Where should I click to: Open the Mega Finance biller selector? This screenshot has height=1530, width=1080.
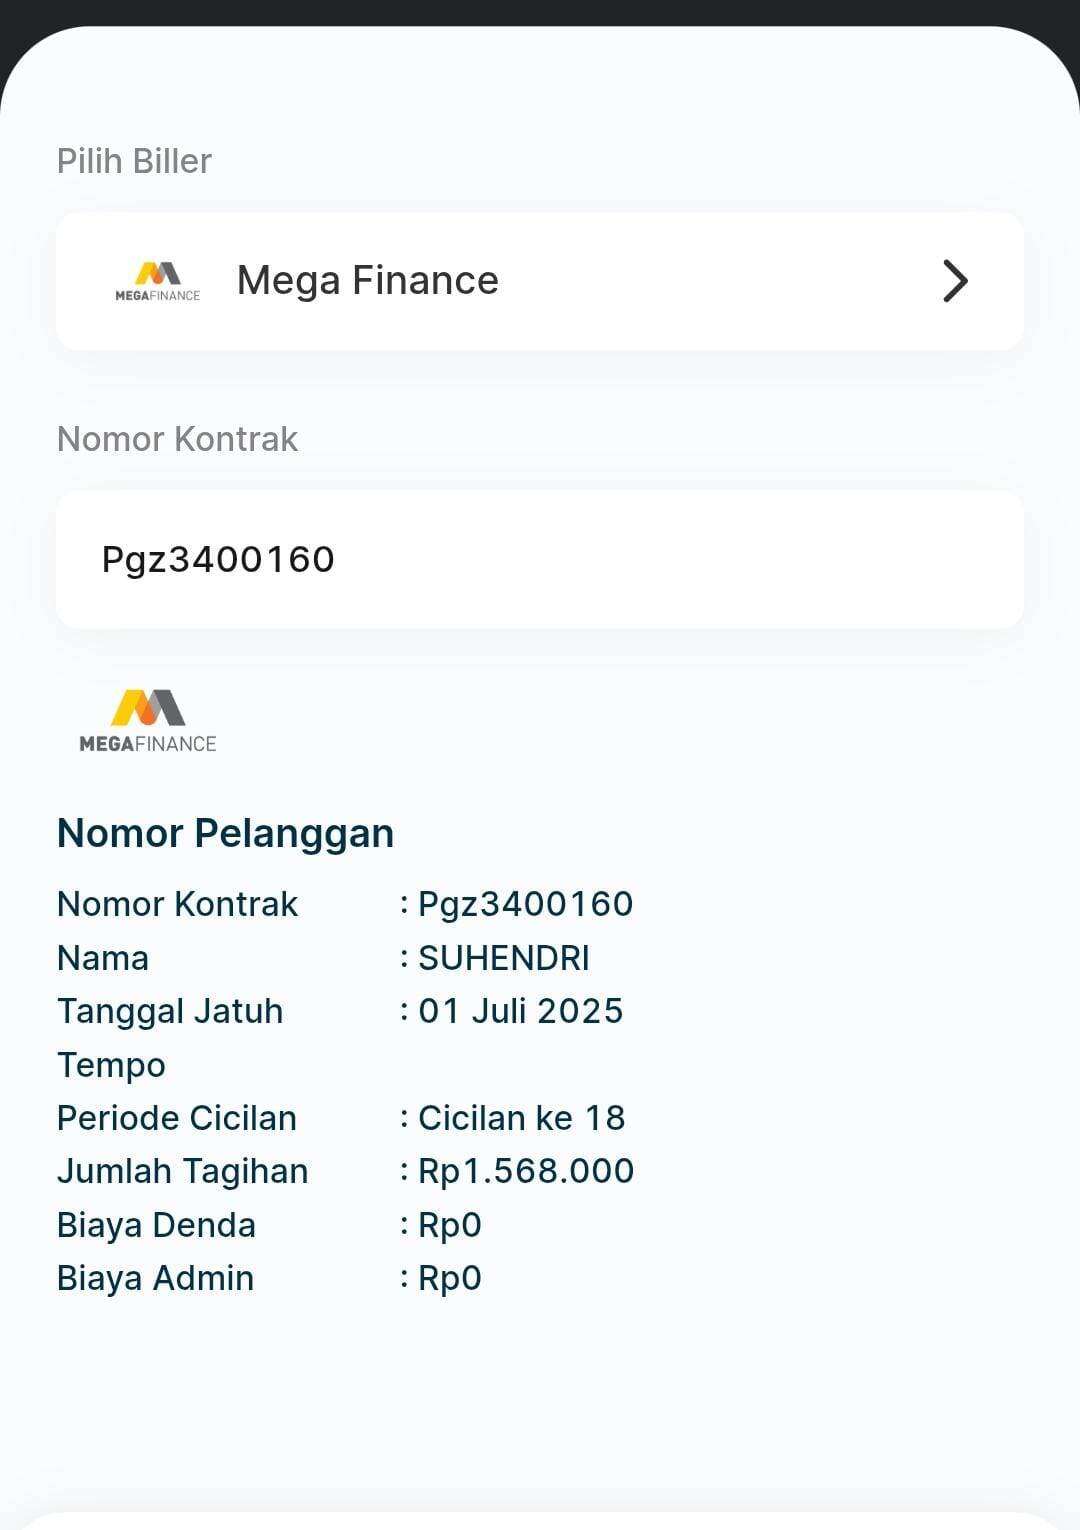pos(540,281)
